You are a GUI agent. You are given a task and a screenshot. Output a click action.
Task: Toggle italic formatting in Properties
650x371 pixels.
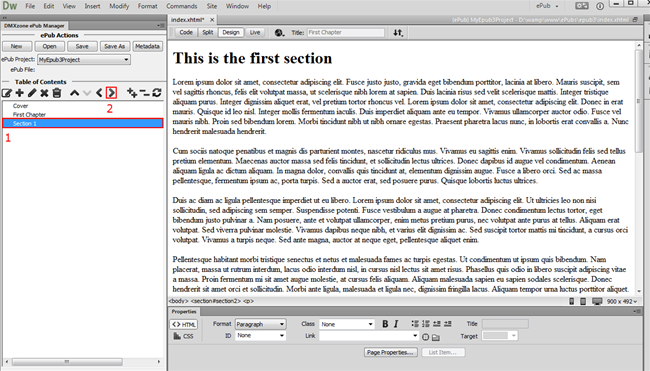tap(396, 324)
